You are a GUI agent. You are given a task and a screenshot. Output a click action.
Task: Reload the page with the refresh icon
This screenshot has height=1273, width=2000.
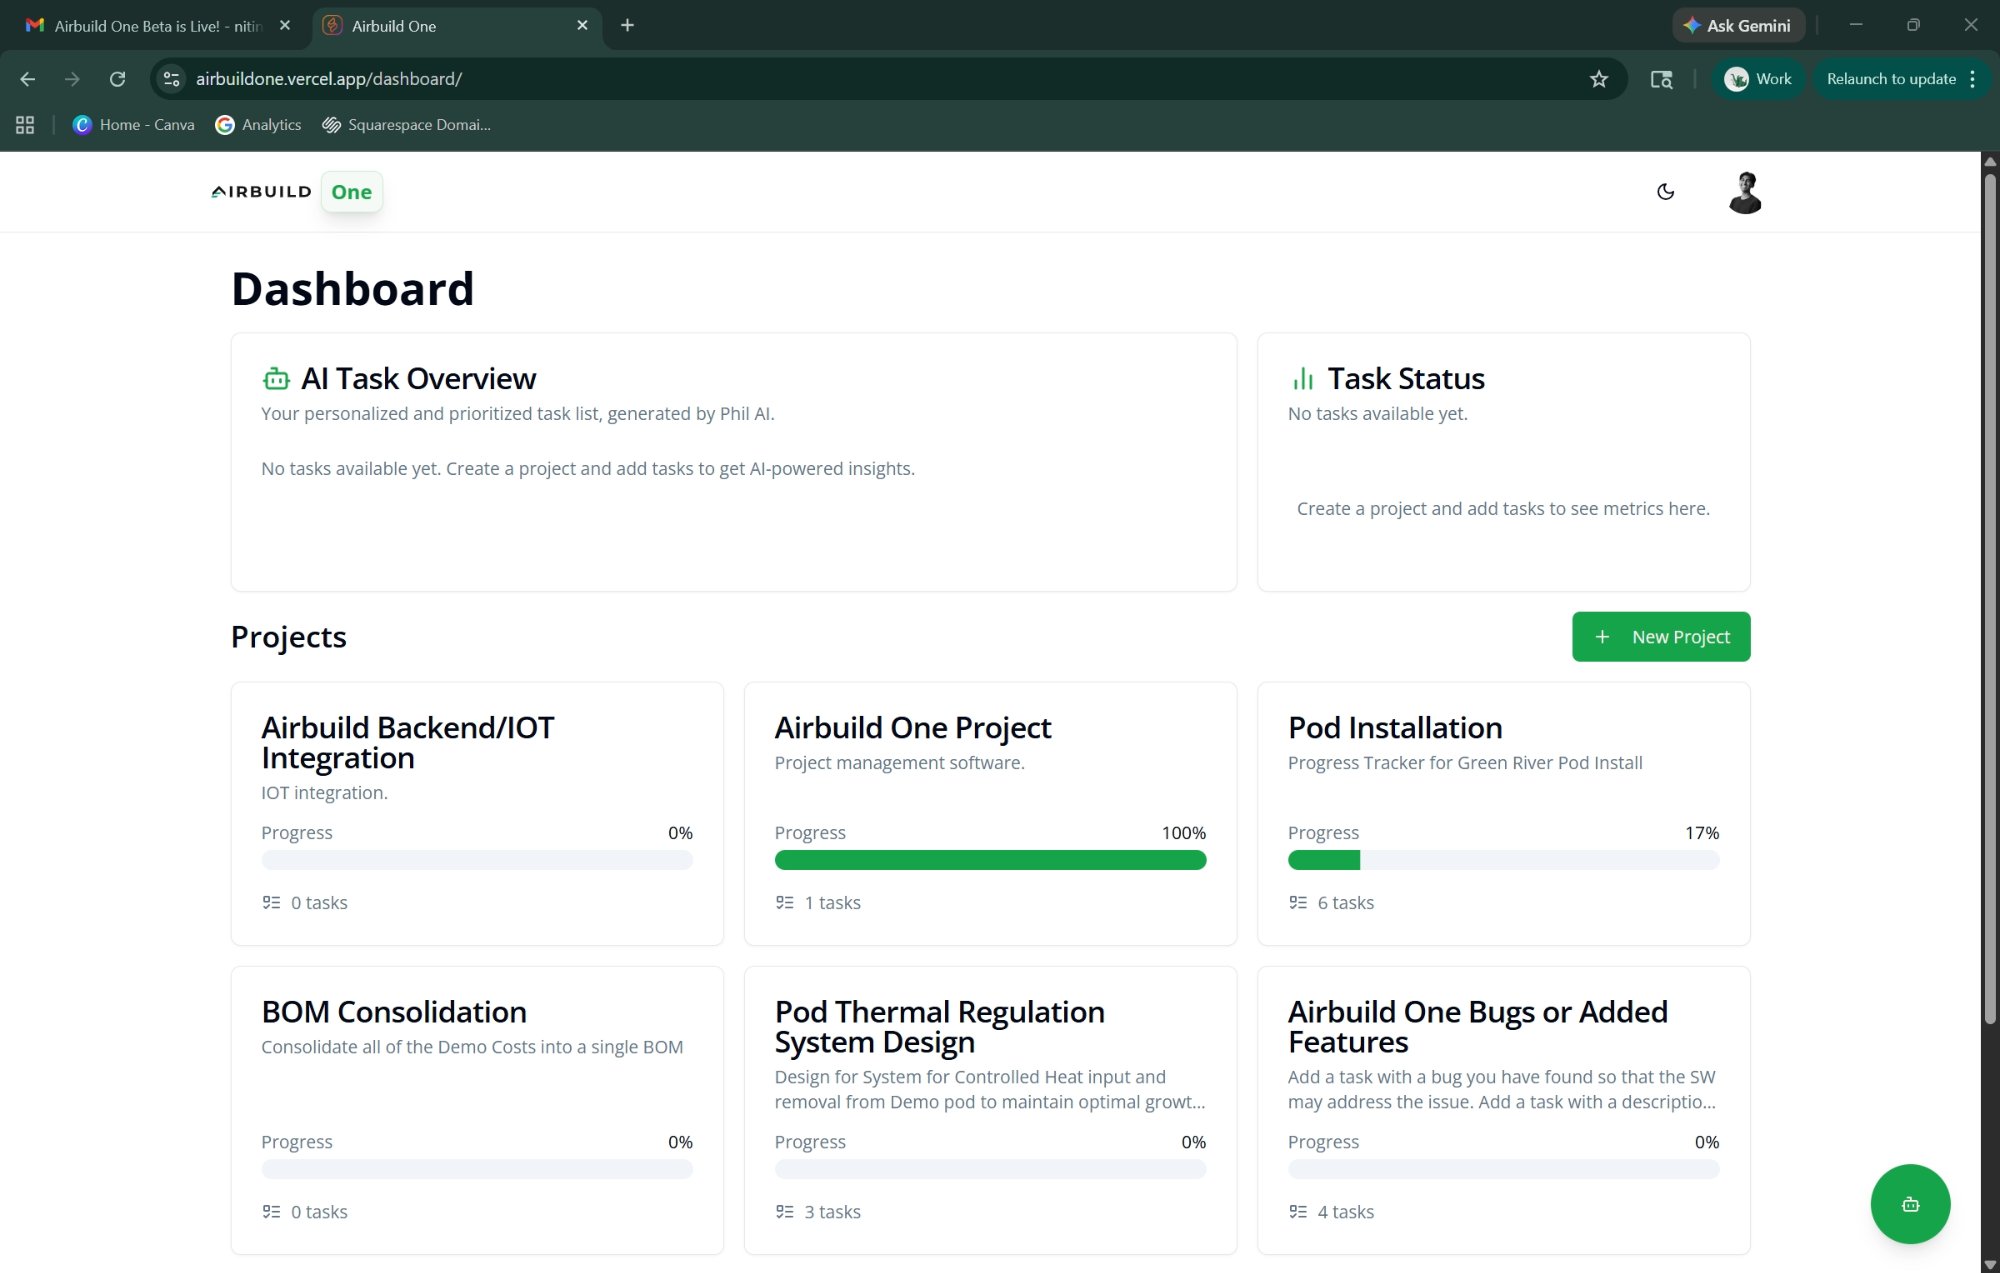pos(118,79)
